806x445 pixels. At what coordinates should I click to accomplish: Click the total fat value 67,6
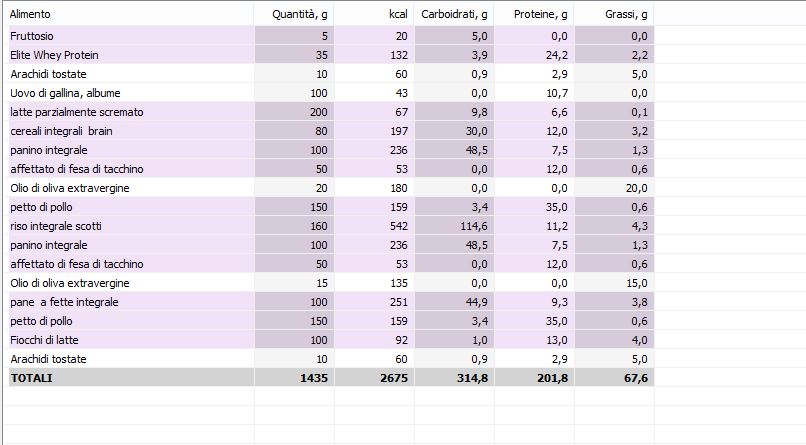pyautogui.click(x=633, y=378)
